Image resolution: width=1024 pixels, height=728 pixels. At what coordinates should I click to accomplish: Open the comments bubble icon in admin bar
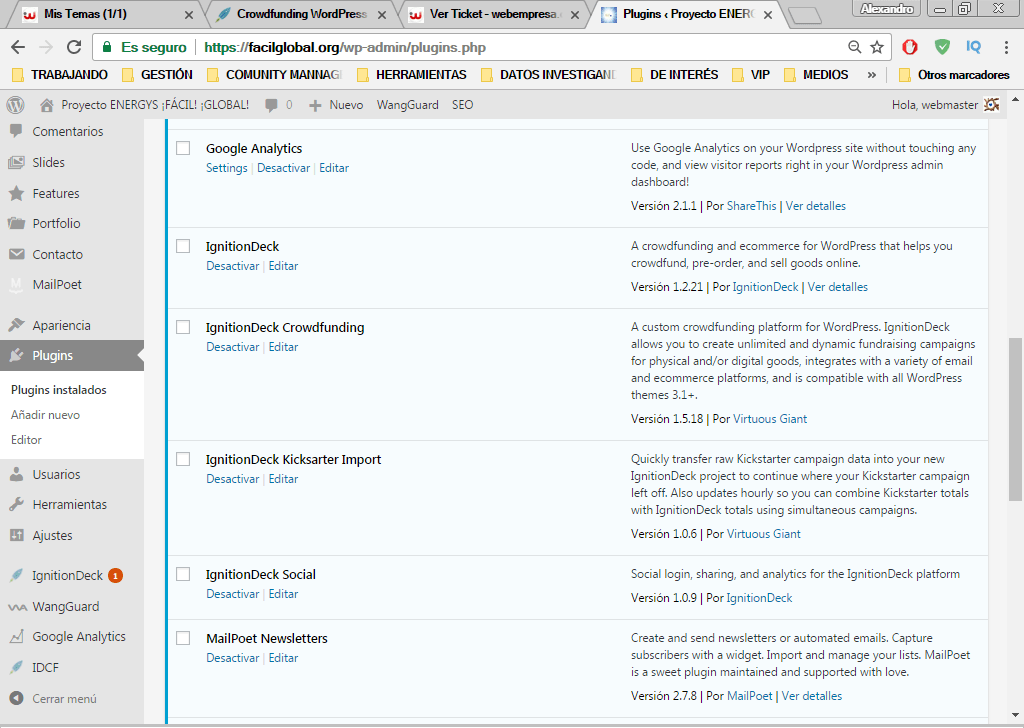pos(271,105)
